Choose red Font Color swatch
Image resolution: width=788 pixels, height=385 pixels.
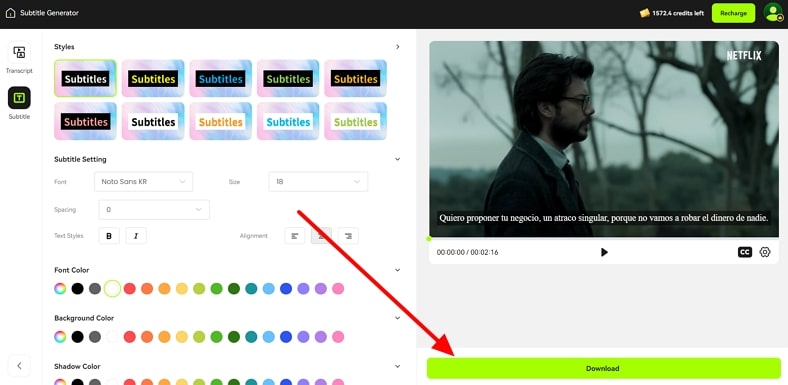coord(130,288)
